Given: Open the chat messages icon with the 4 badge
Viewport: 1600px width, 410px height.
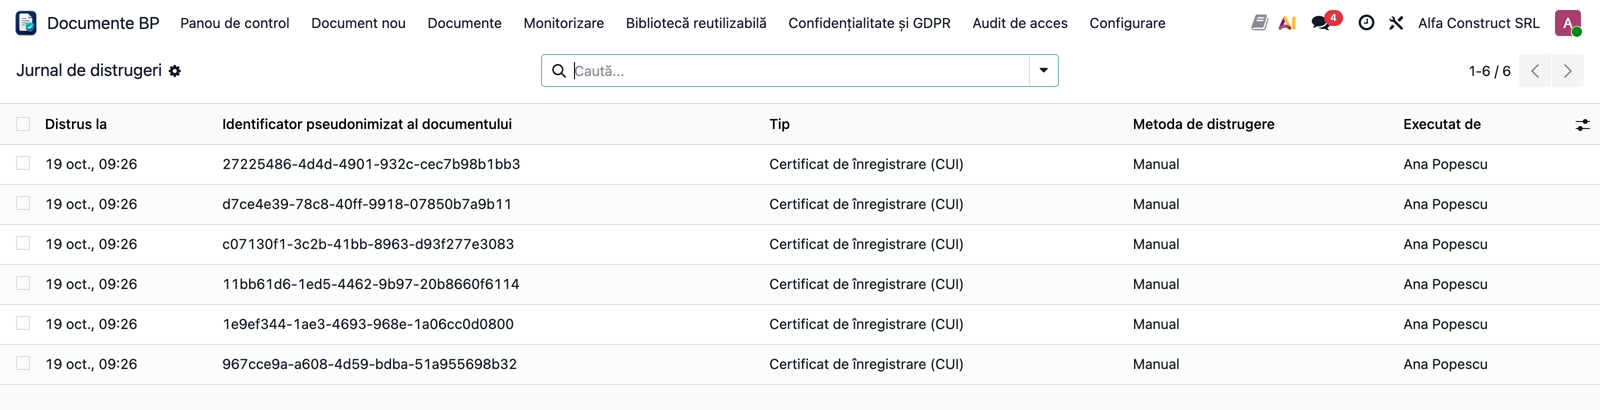Looking at the screenshot, I should 1324,22.
